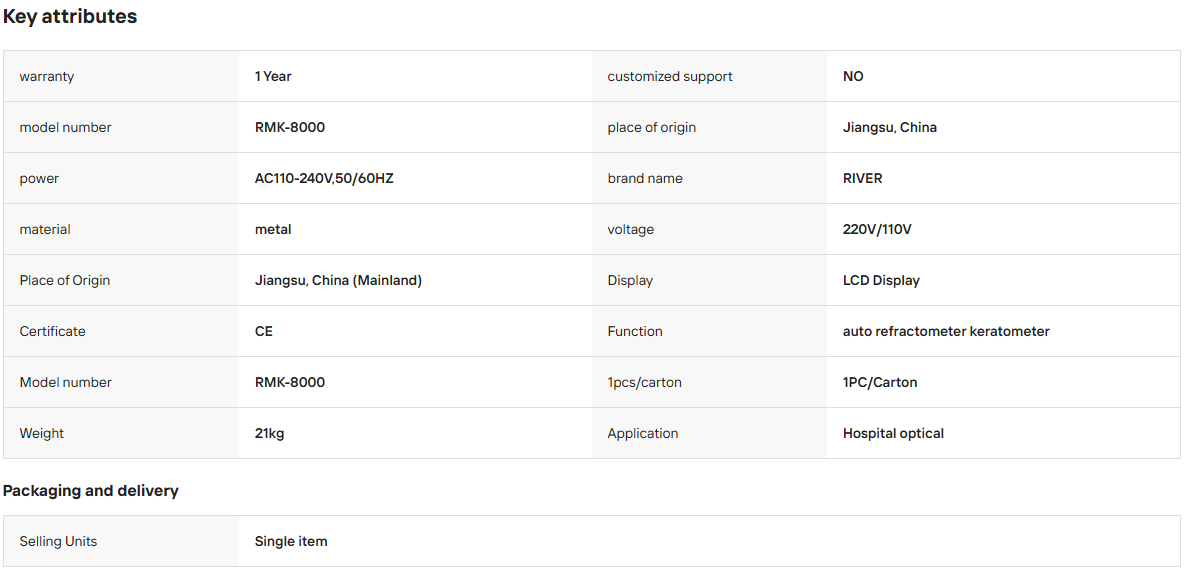Select the LCD Display value
The image size is (1186, 581).
point(881,281)
